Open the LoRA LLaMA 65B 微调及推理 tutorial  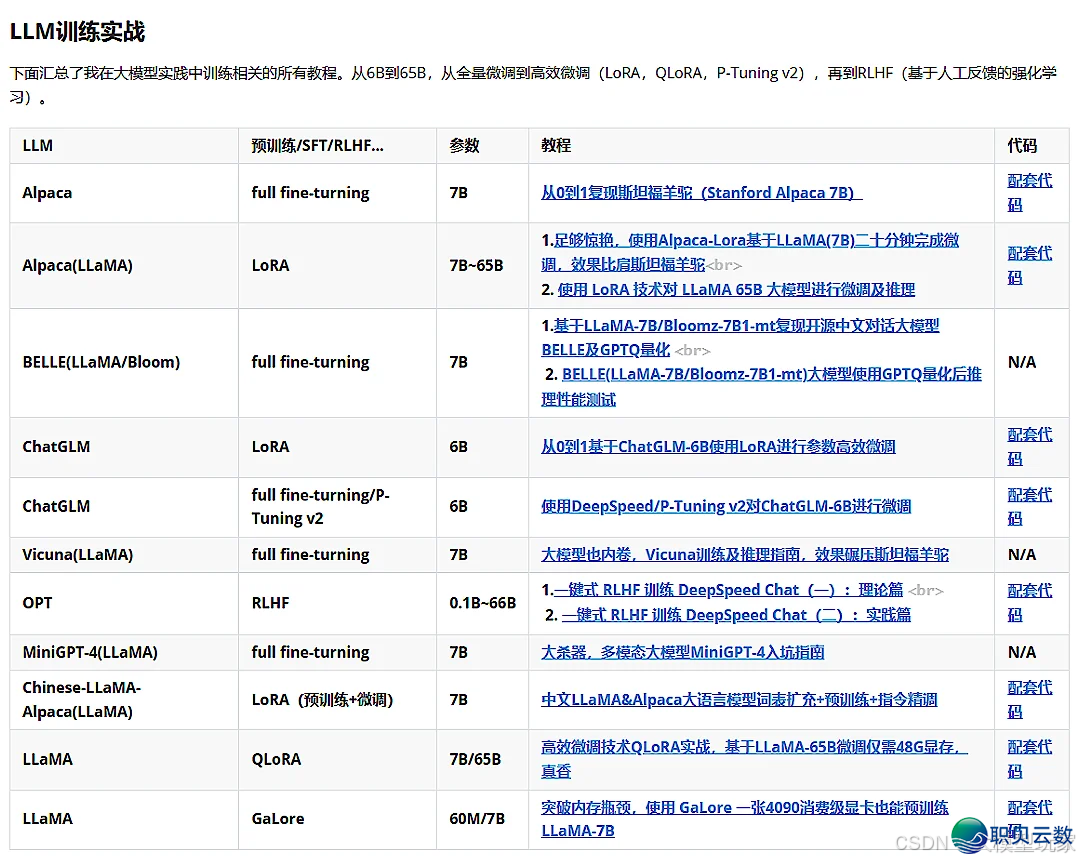760,289
